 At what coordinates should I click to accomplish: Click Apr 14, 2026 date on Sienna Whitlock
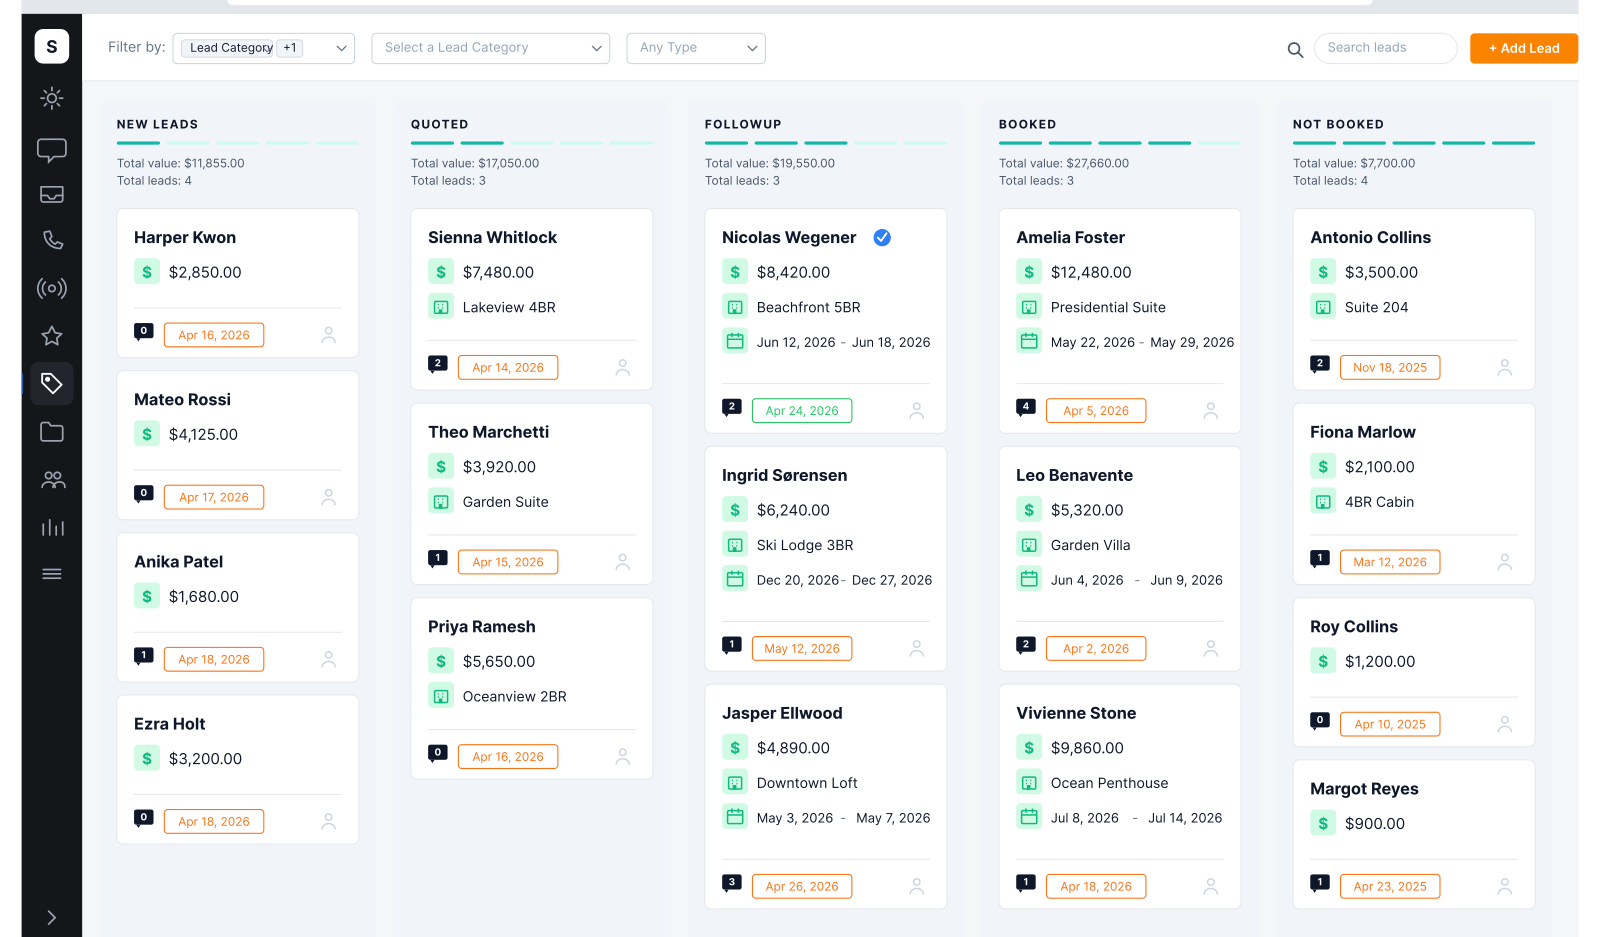click(x=508, y=367)
